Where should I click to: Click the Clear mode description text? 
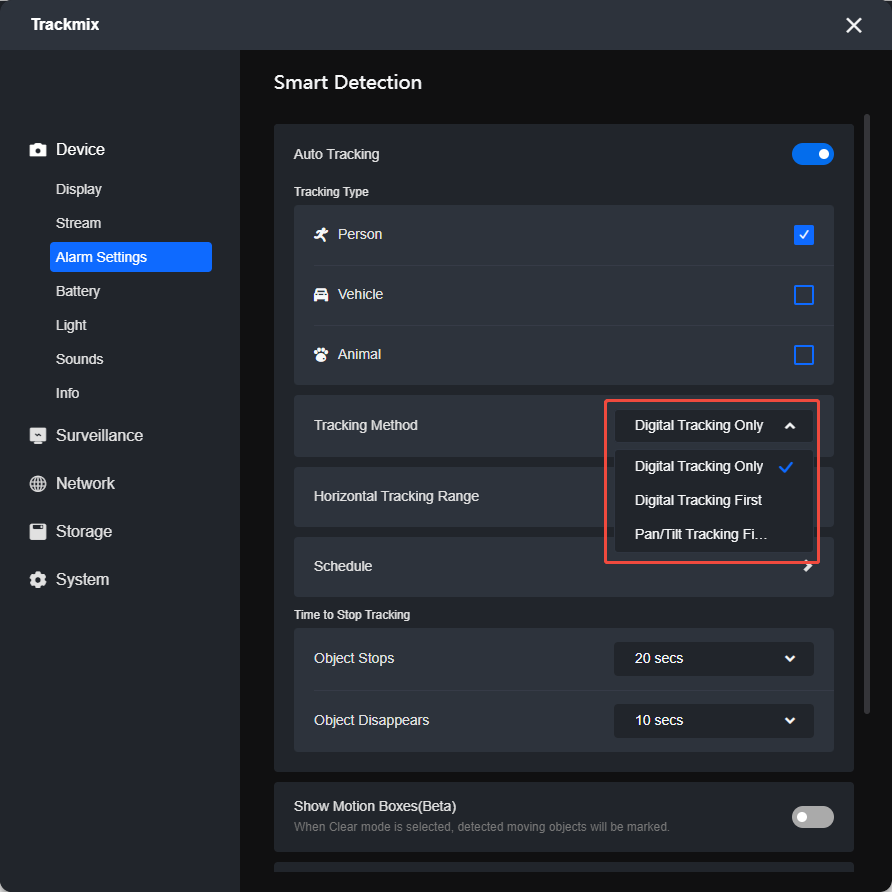(x=481, y=827)
